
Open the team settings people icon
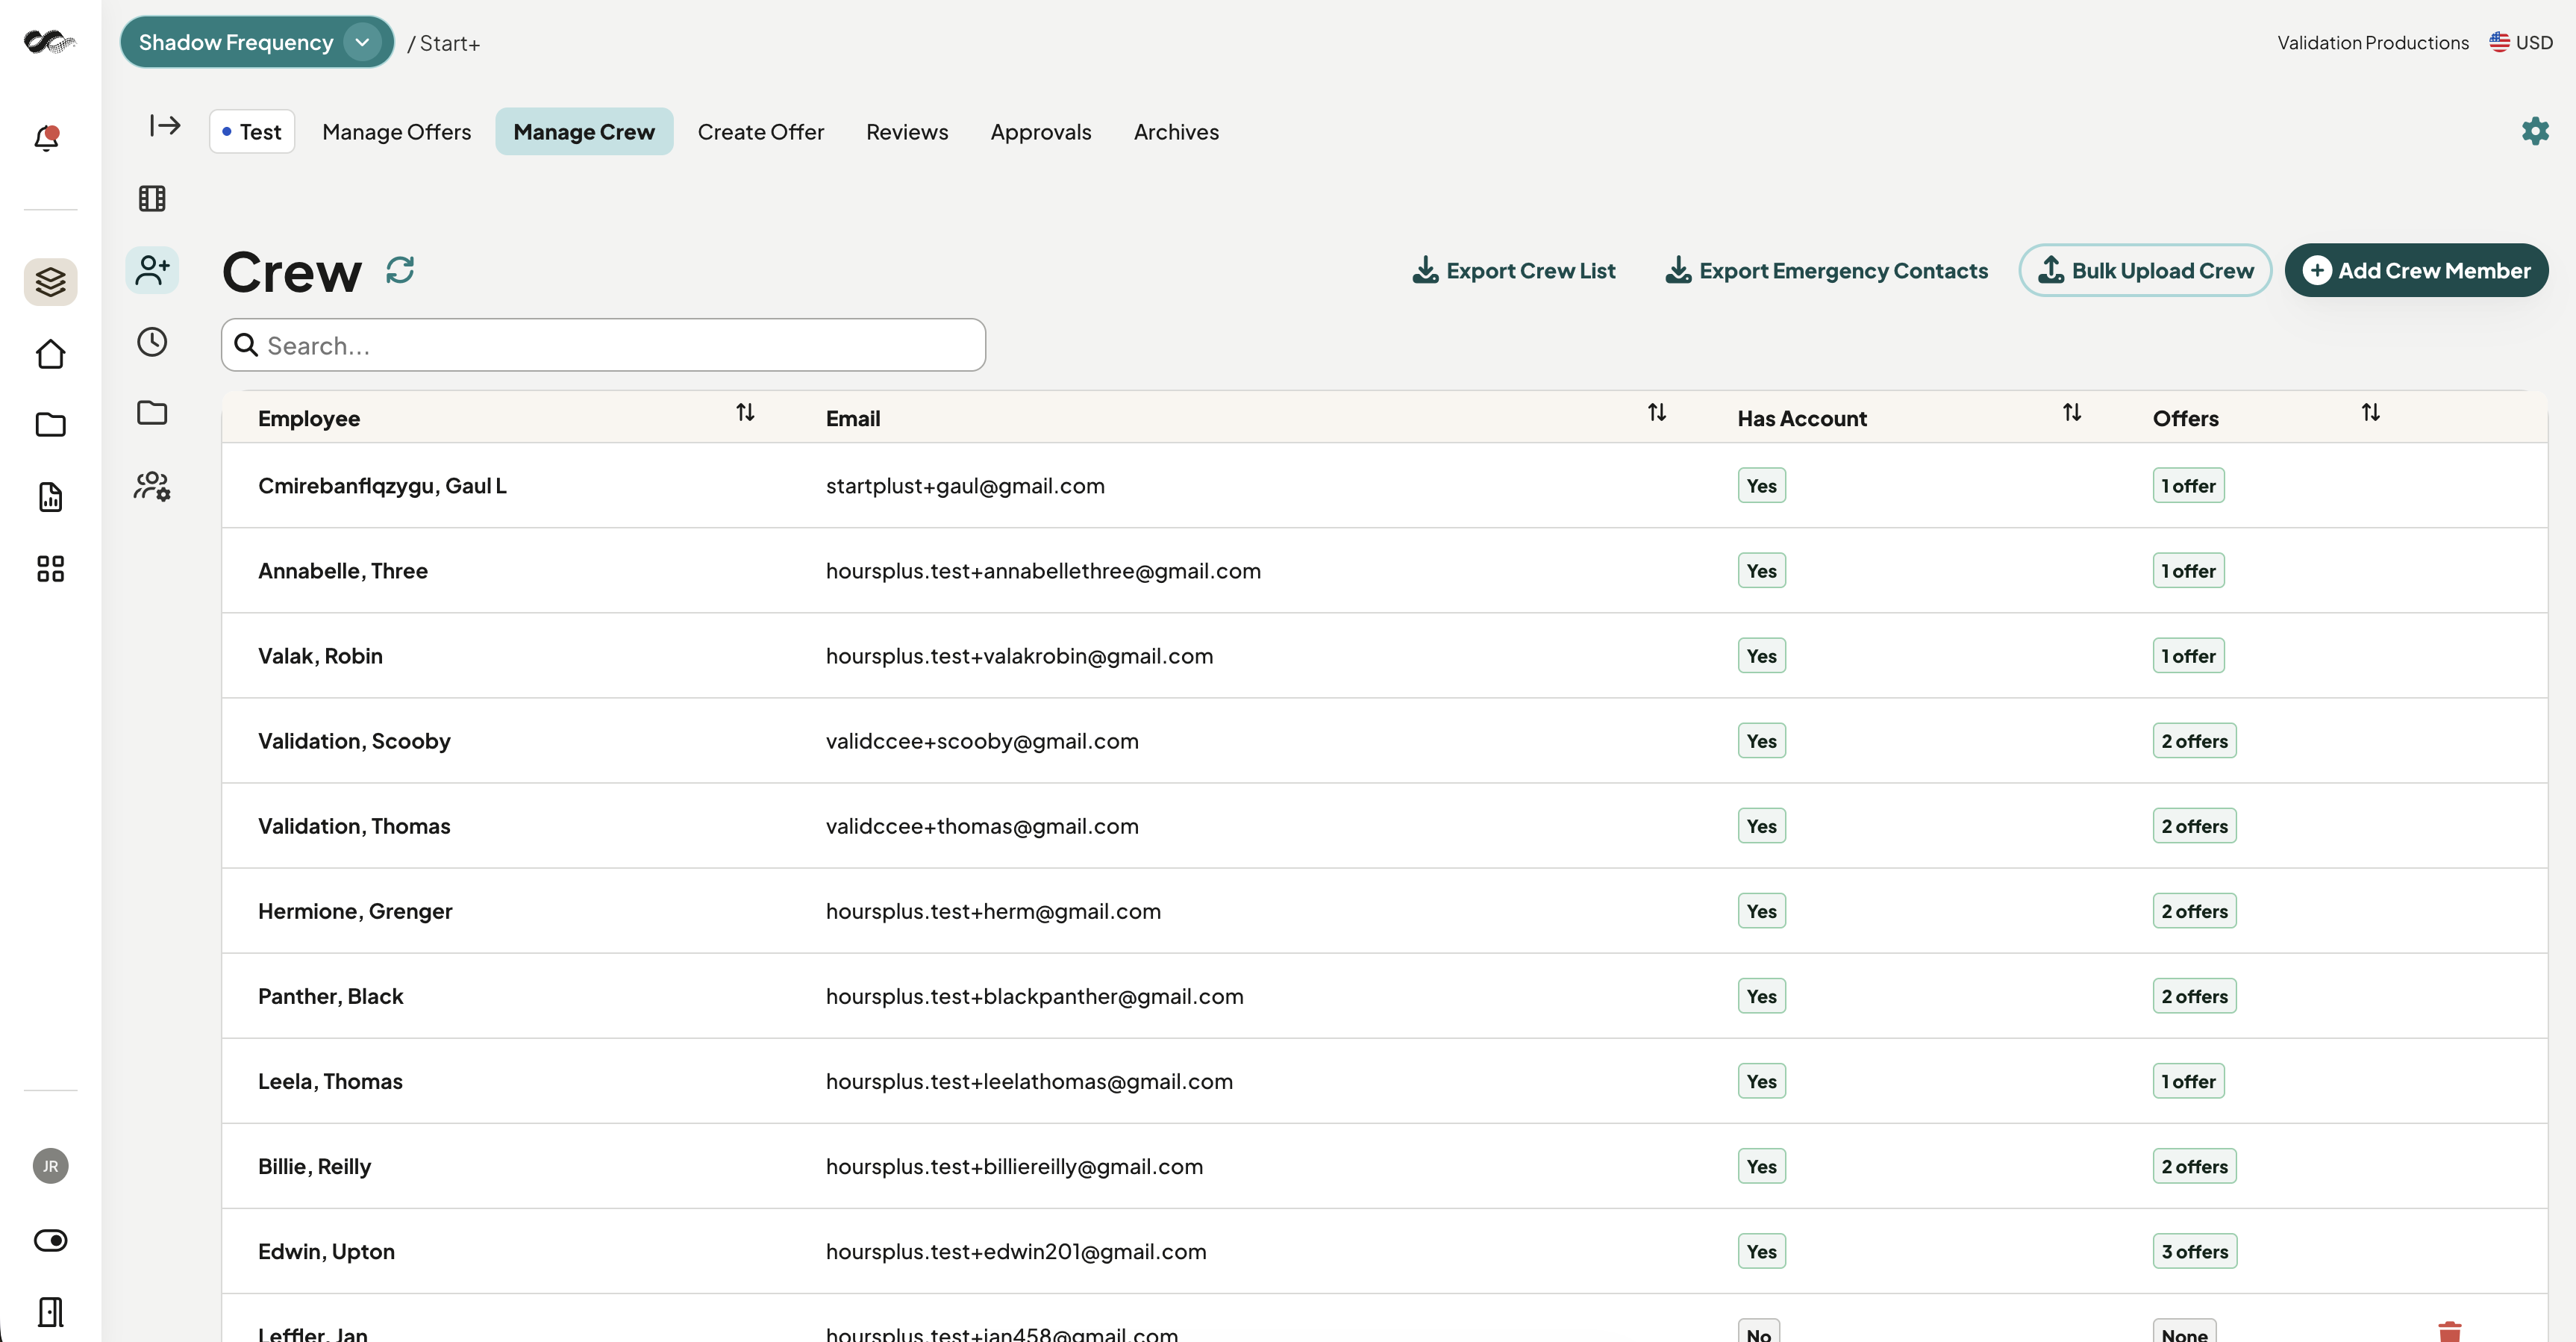tap(152, 486)
